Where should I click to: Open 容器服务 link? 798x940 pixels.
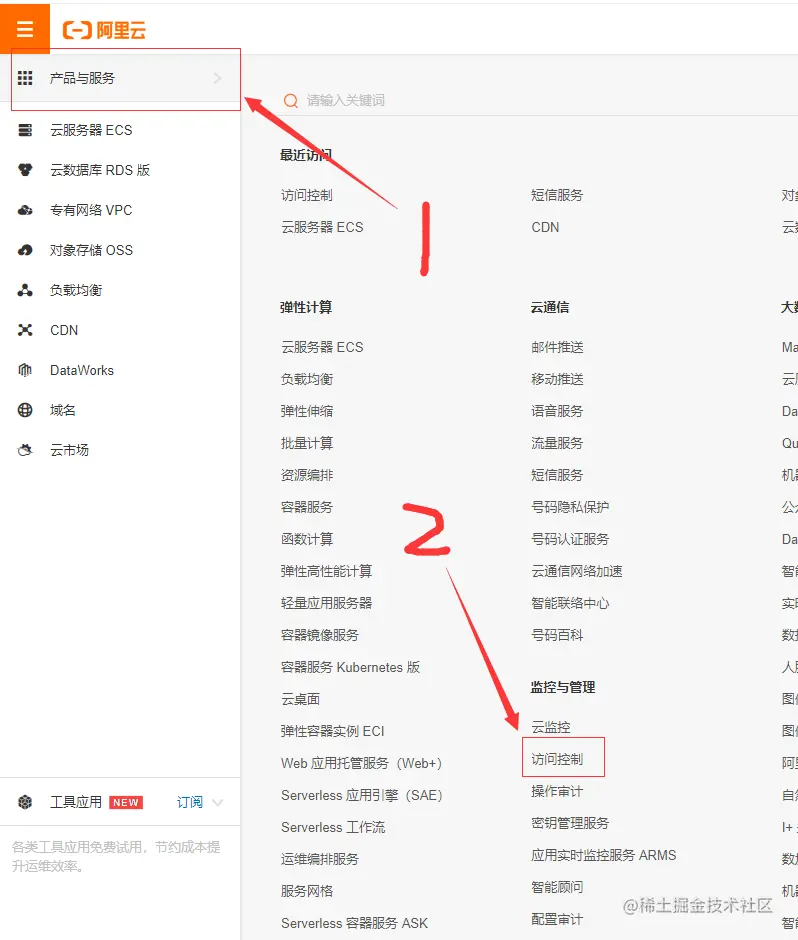coord(306,507)
